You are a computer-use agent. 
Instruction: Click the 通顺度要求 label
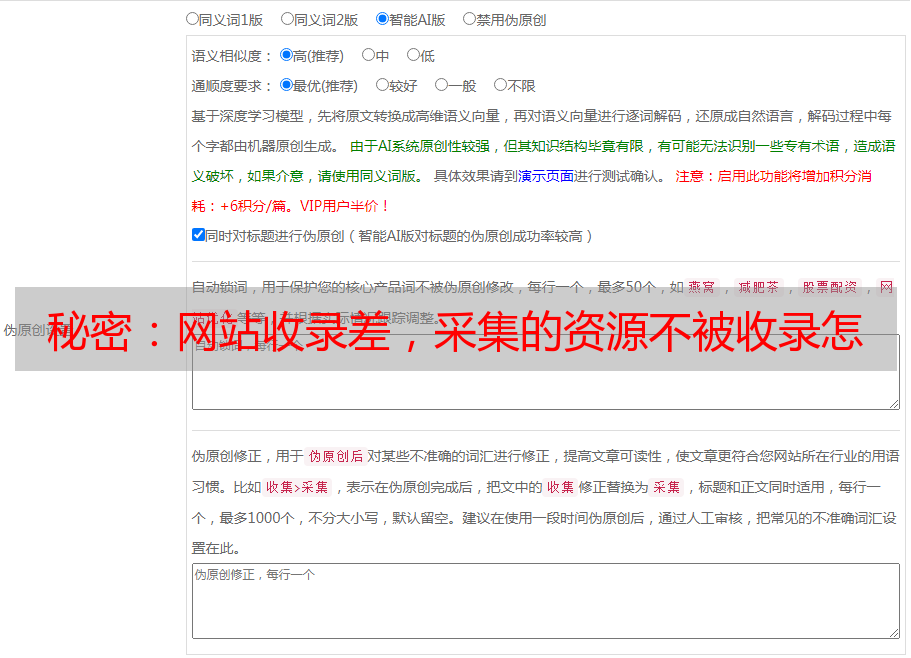coord(232,86)
